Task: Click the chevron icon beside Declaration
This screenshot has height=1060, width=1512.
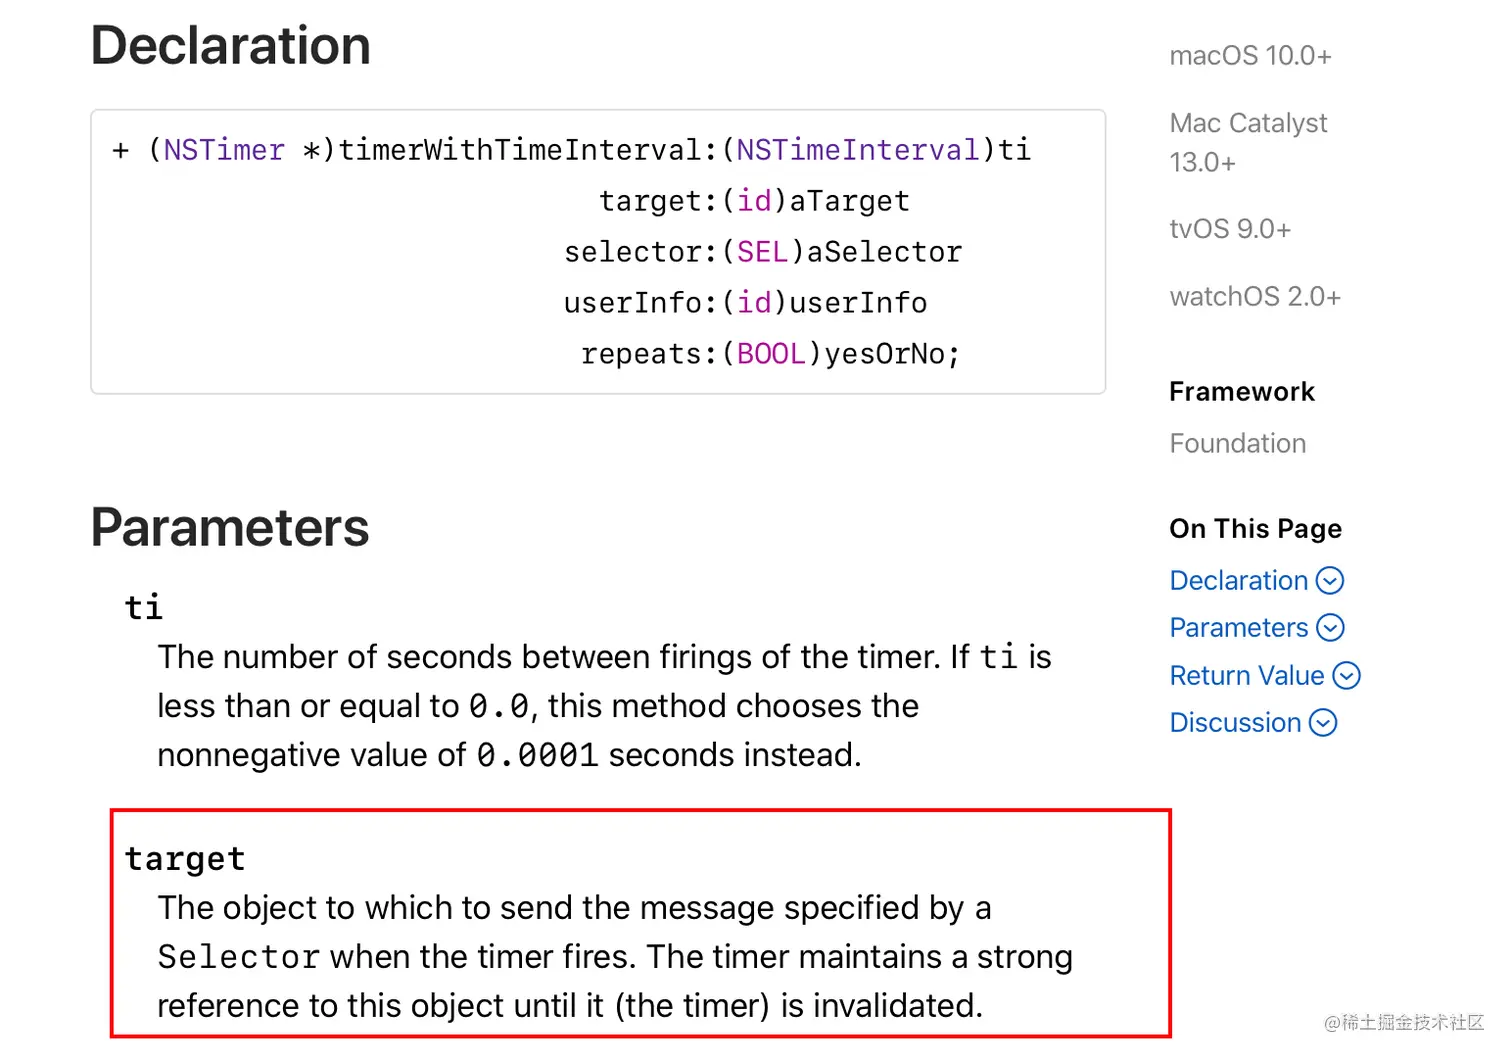Action: (x=1330, y=581)
